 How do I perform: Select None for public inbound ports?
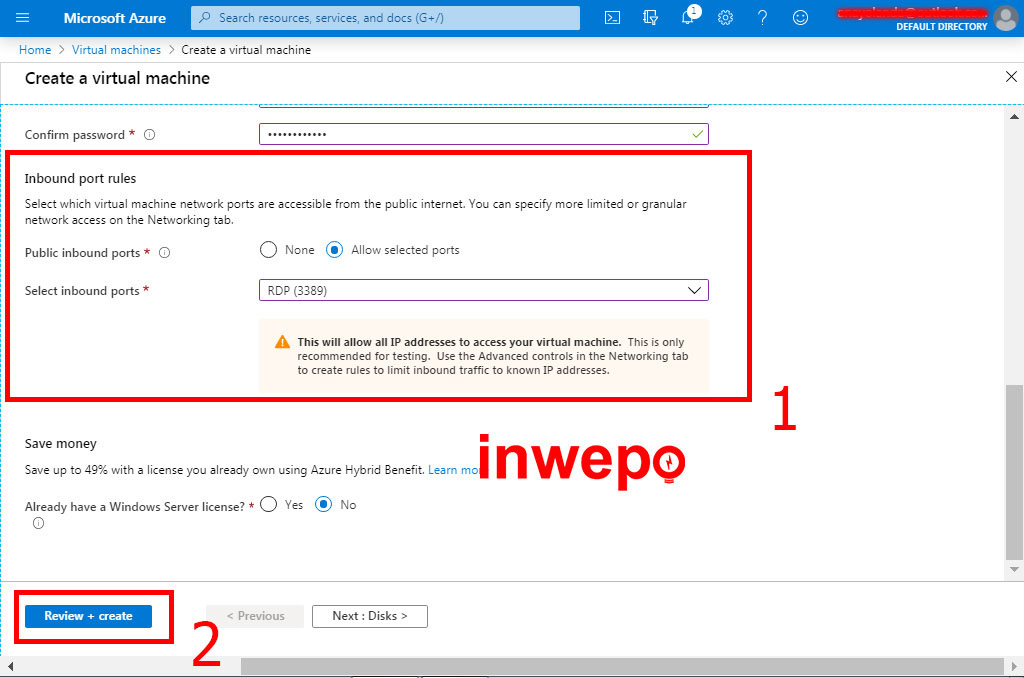[268, 250]
